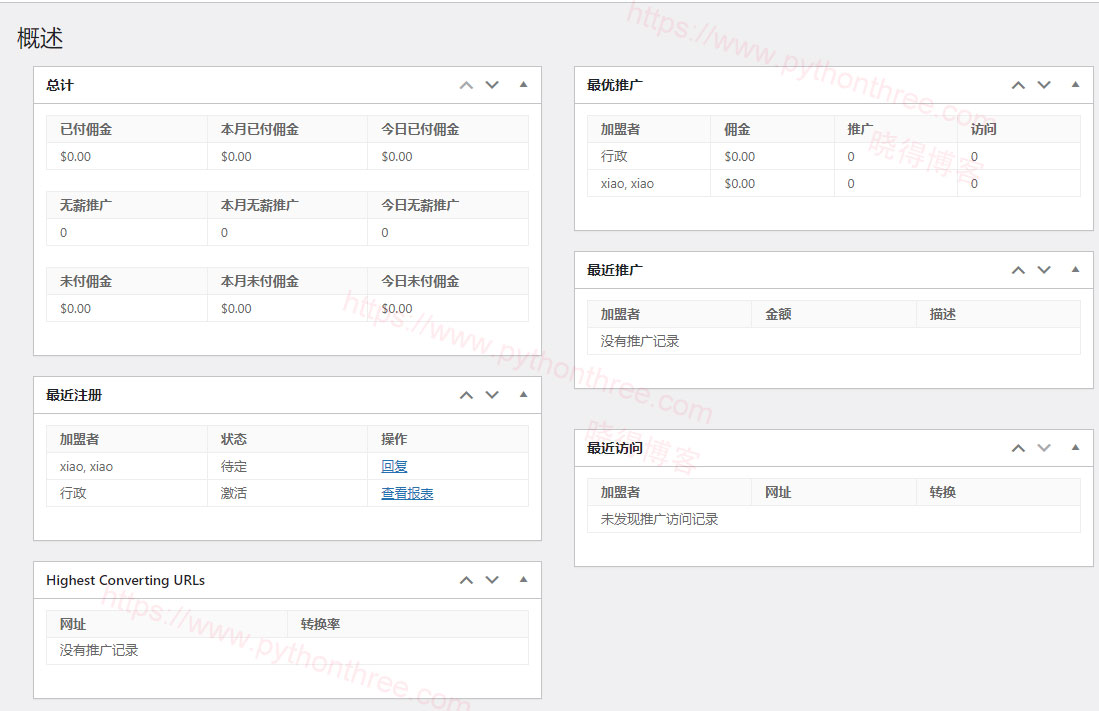Move the Highest Converting URLs panel down
Screen dimensions: 1099x711
coord(492,580)
